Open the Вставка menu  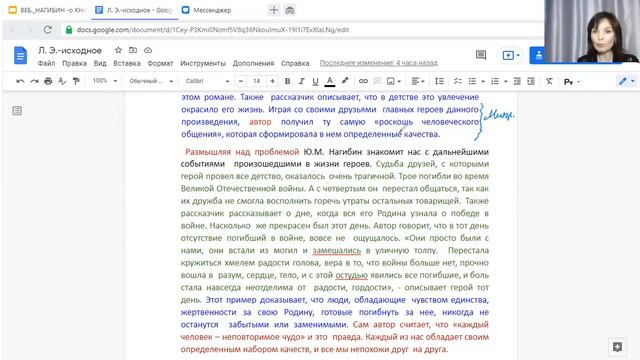pyautogui.click(x=127, y=63)
